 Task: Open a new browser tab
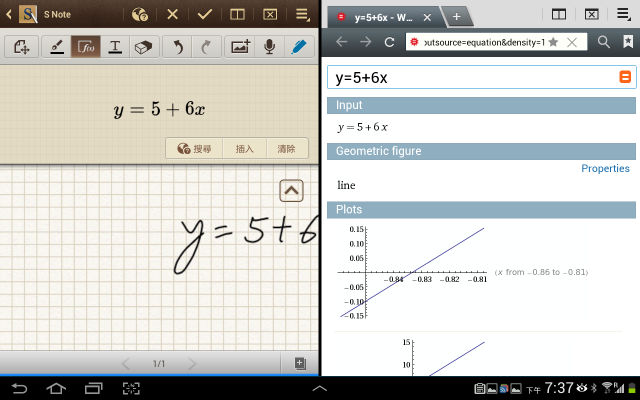tap(457, 17)
